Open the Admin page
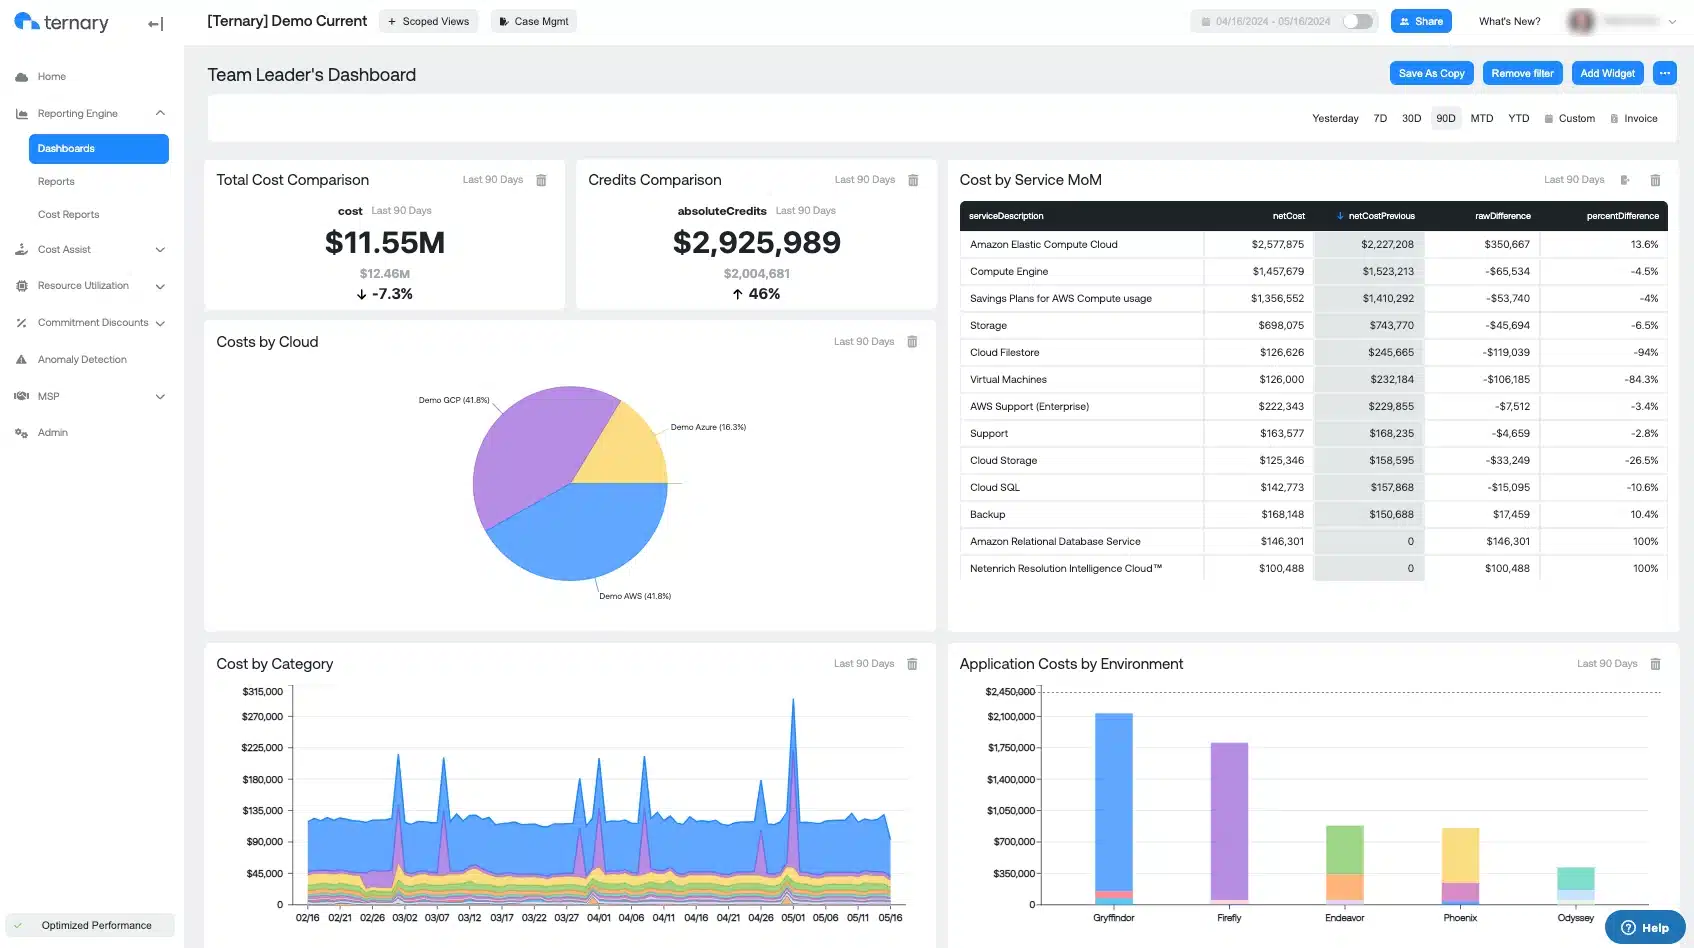The height and width of the screenshot is (948, 1694). tap(53, 433)
